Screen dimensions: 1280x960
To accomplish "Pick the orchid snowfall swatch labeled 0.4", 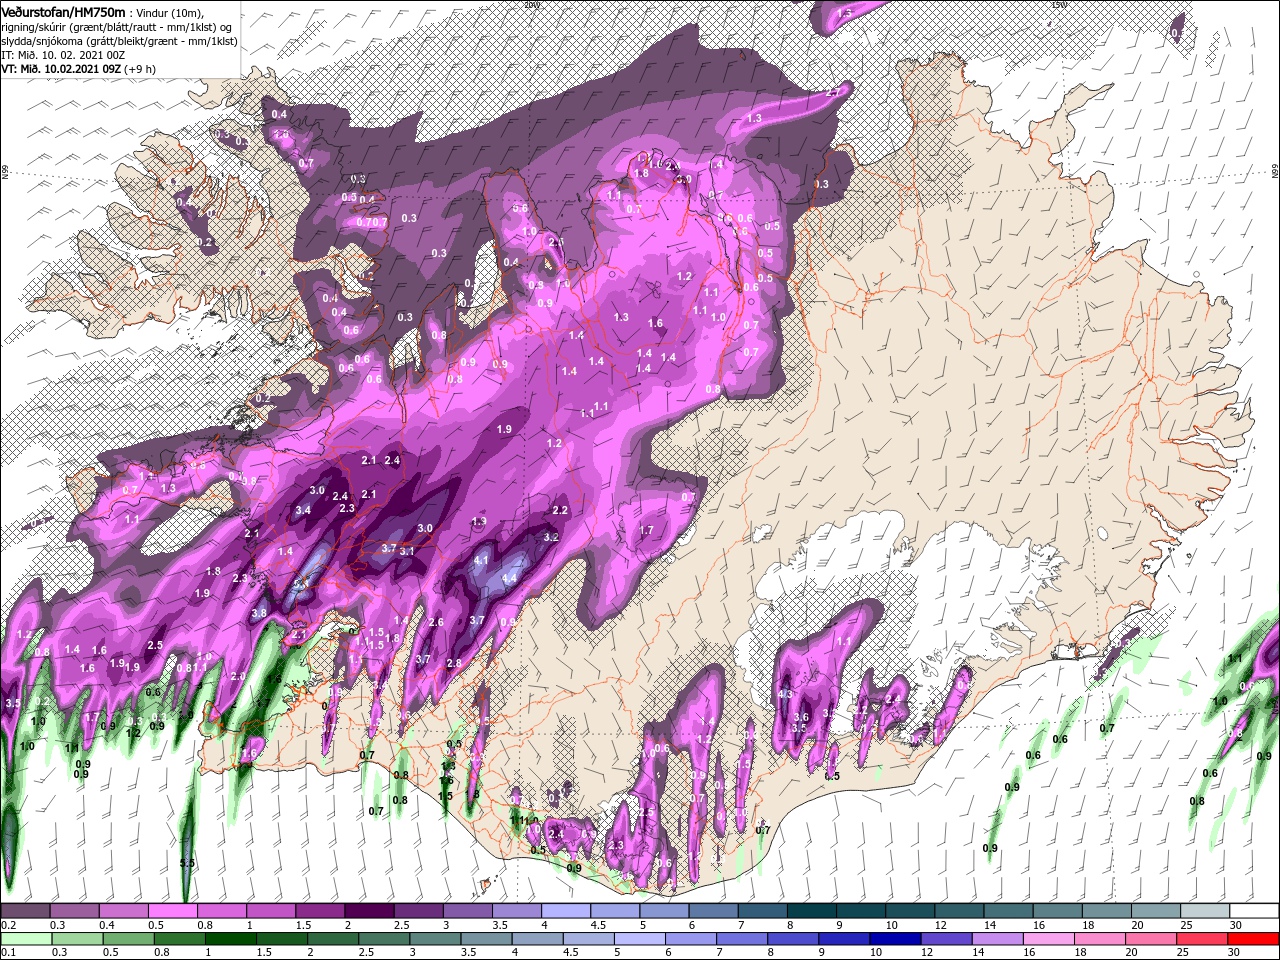I will 123,911.
